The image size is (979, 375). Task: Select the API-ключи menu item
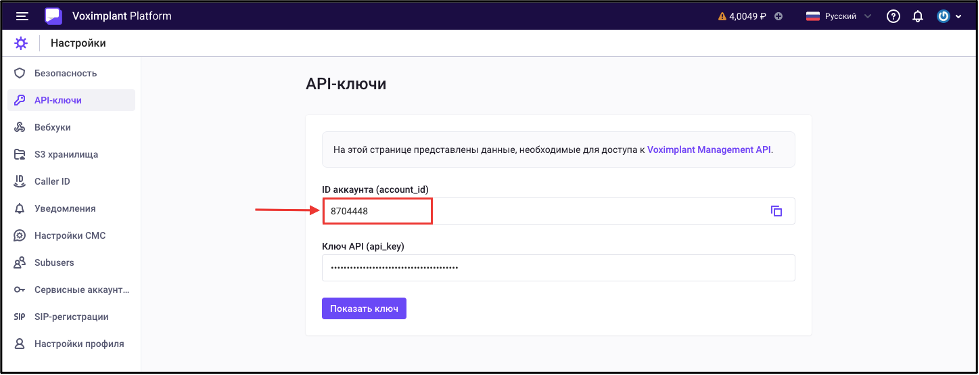[71, 100]
